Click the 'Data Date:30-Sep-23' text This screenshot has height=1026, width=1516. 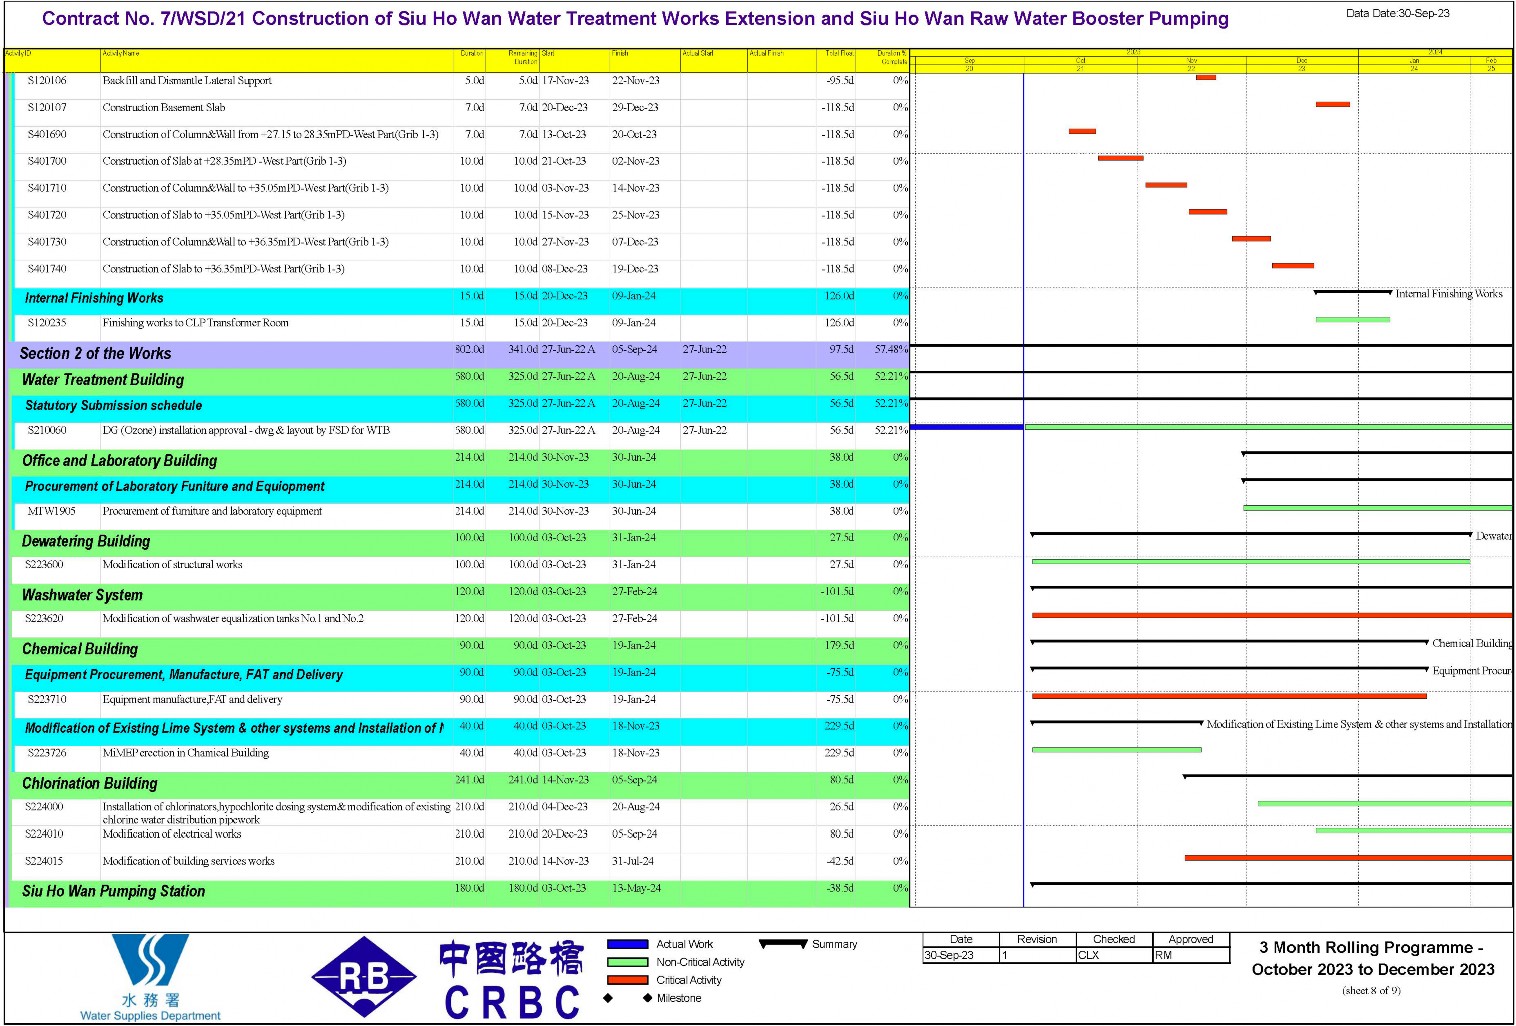pos(1398,14)
